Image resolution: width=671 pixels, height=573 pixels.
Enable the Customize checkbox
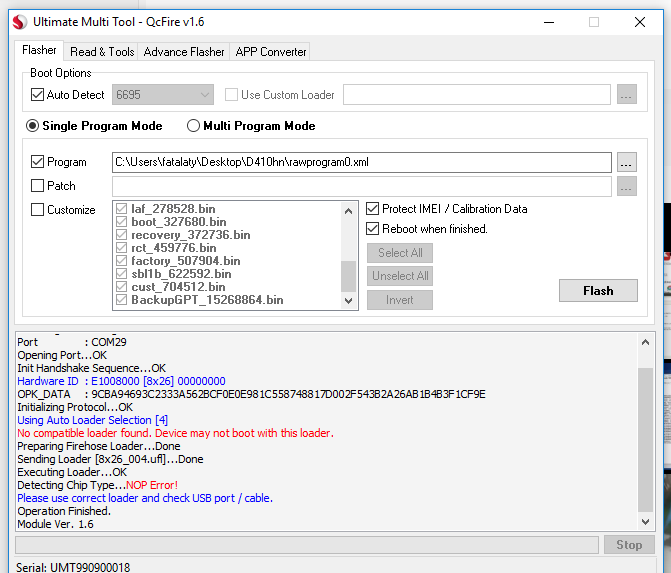point(37,210)
